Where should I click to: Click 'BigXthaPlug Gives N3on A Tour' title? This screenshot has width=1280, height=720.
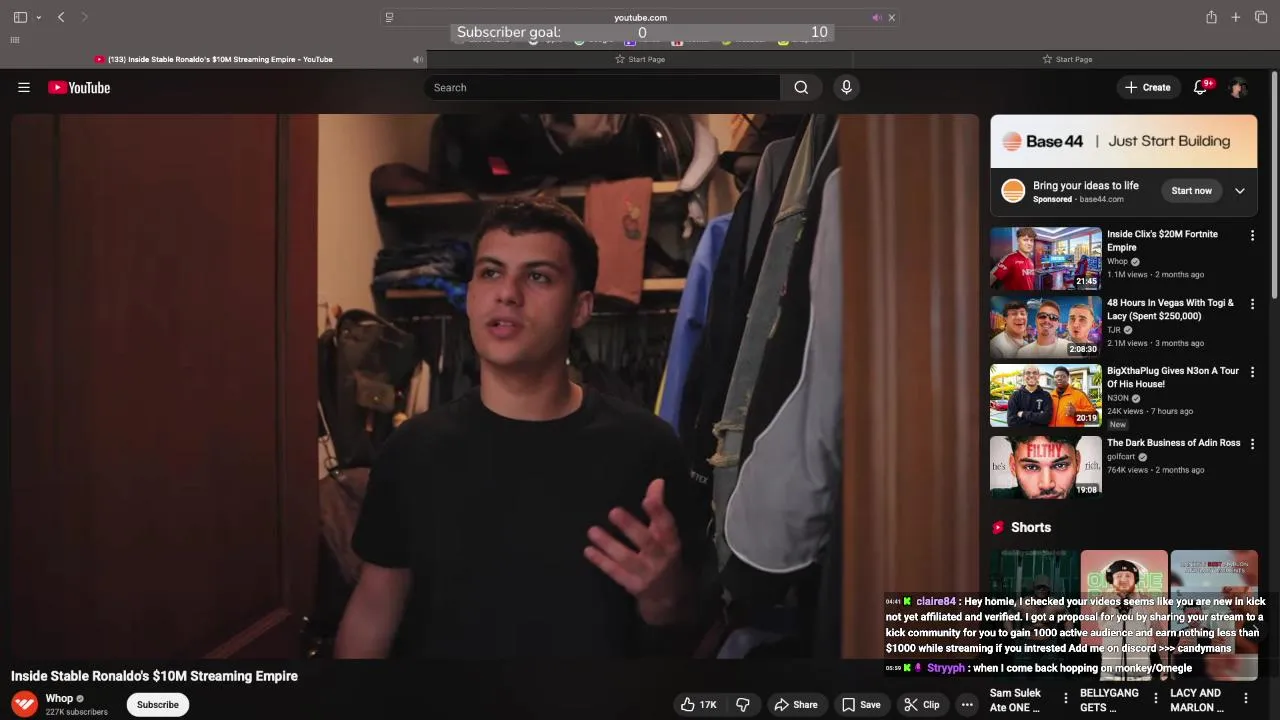tap(1173, 377)
